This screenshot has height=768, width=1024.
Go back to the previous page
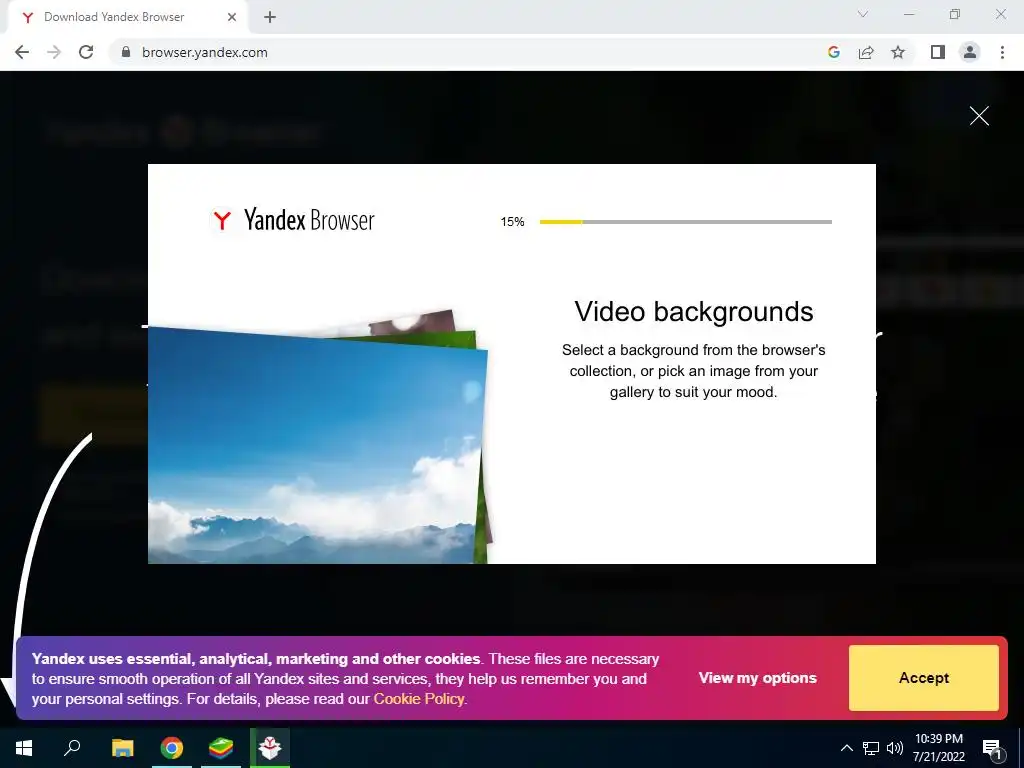pos(22,52)
